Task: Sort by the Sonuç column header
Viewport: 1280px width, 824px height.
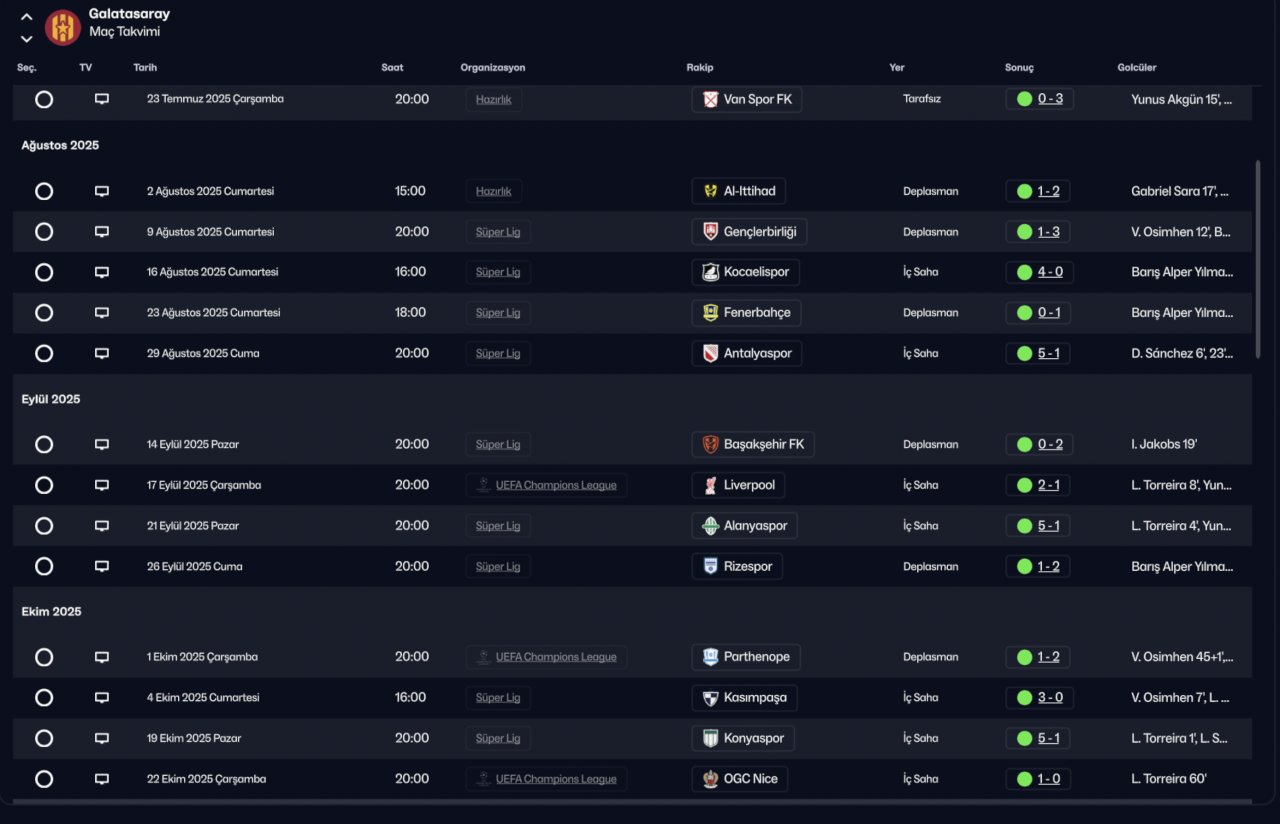Action: [x=1019, y=68]
